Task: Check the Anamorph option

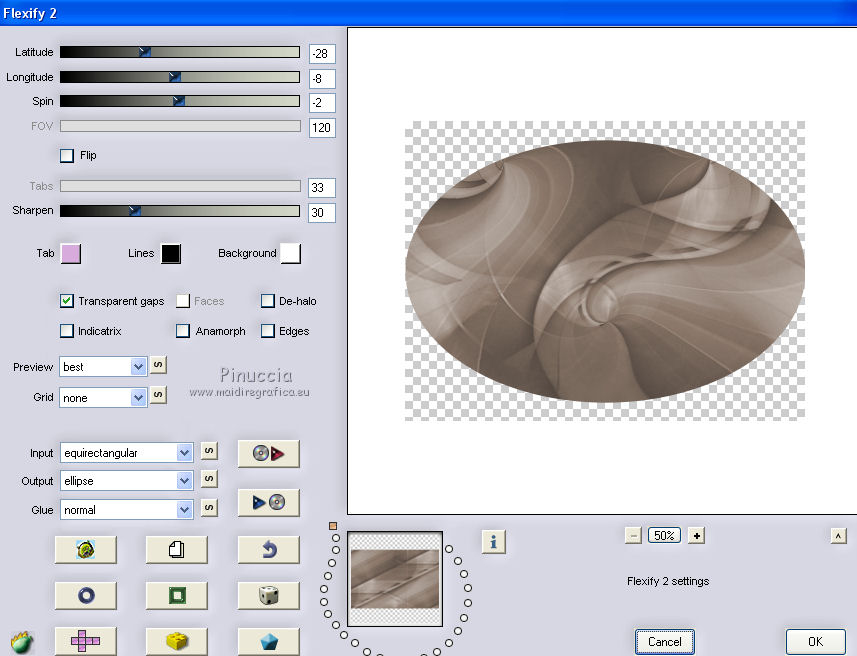Action: pyautogui.click(x=183, y=331)
